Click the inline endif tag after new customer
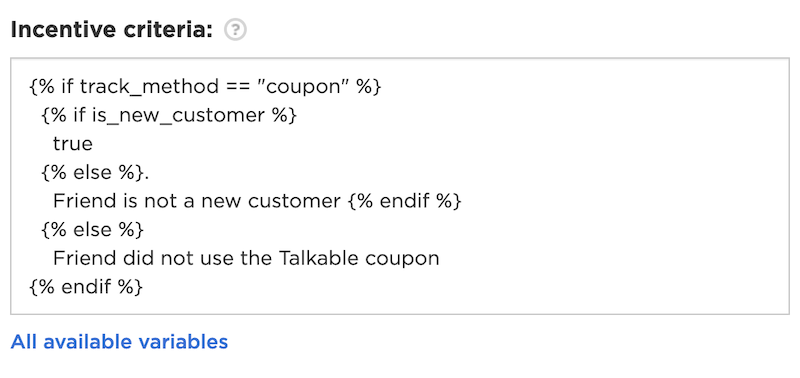This screenshot has height=378, width=800. (x=405, y=201)
